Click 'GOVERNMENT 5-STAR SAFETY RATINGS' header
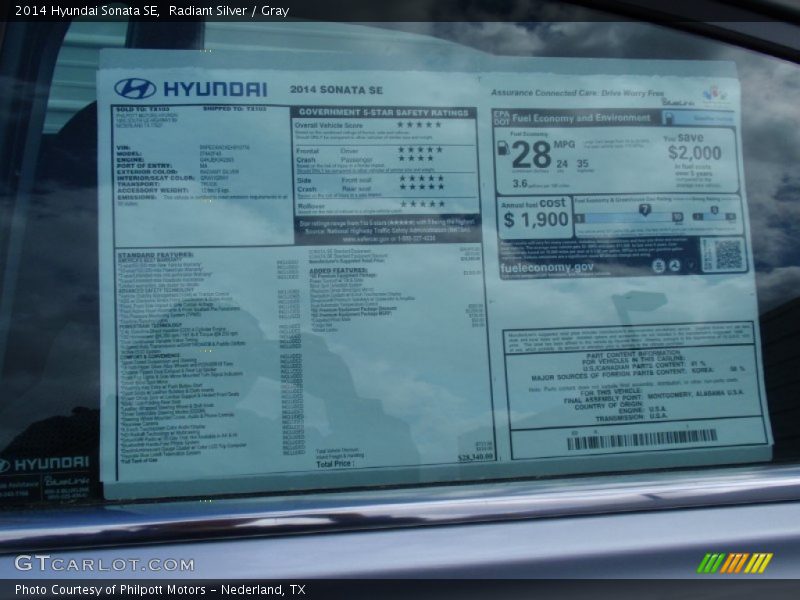This screenshot has width=800, height=600. tap(384, 112)
